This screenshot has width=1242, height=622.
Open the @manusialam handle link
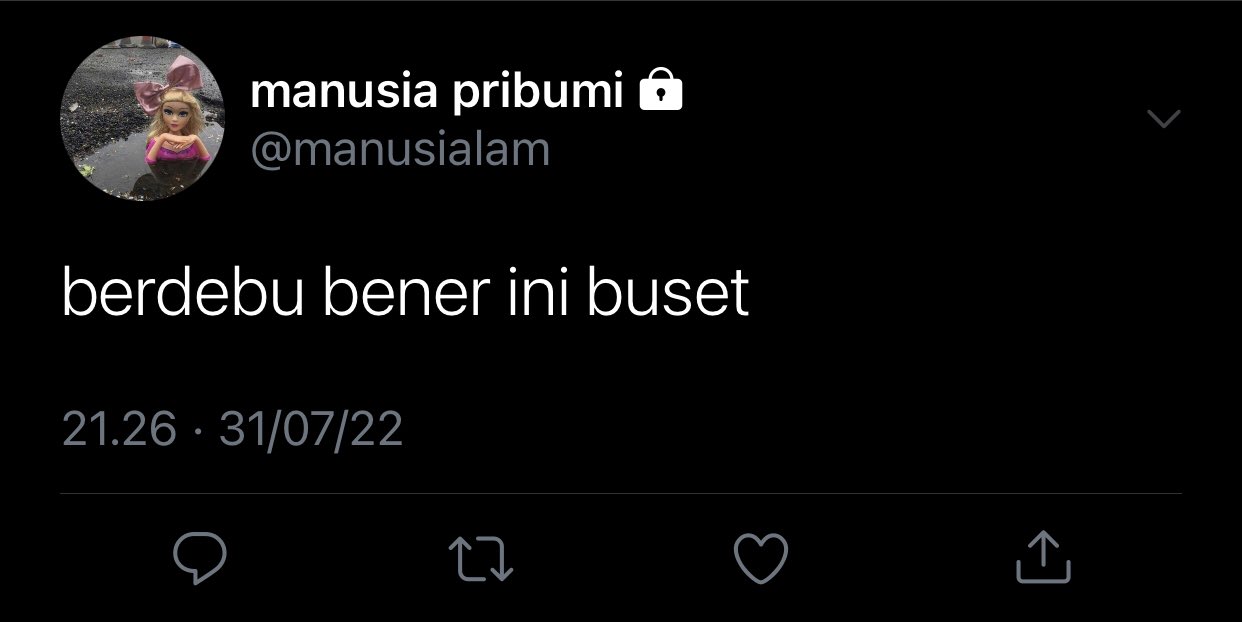(x=400, y=150)
